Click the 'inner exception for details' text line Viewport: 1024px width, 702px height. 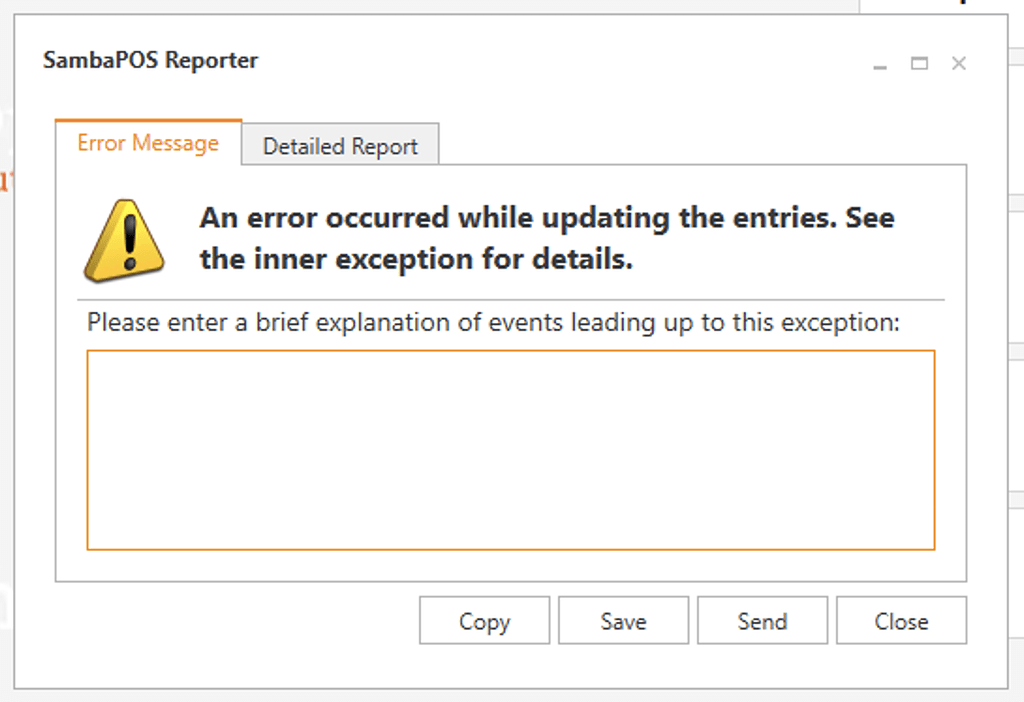coord(416,260)
